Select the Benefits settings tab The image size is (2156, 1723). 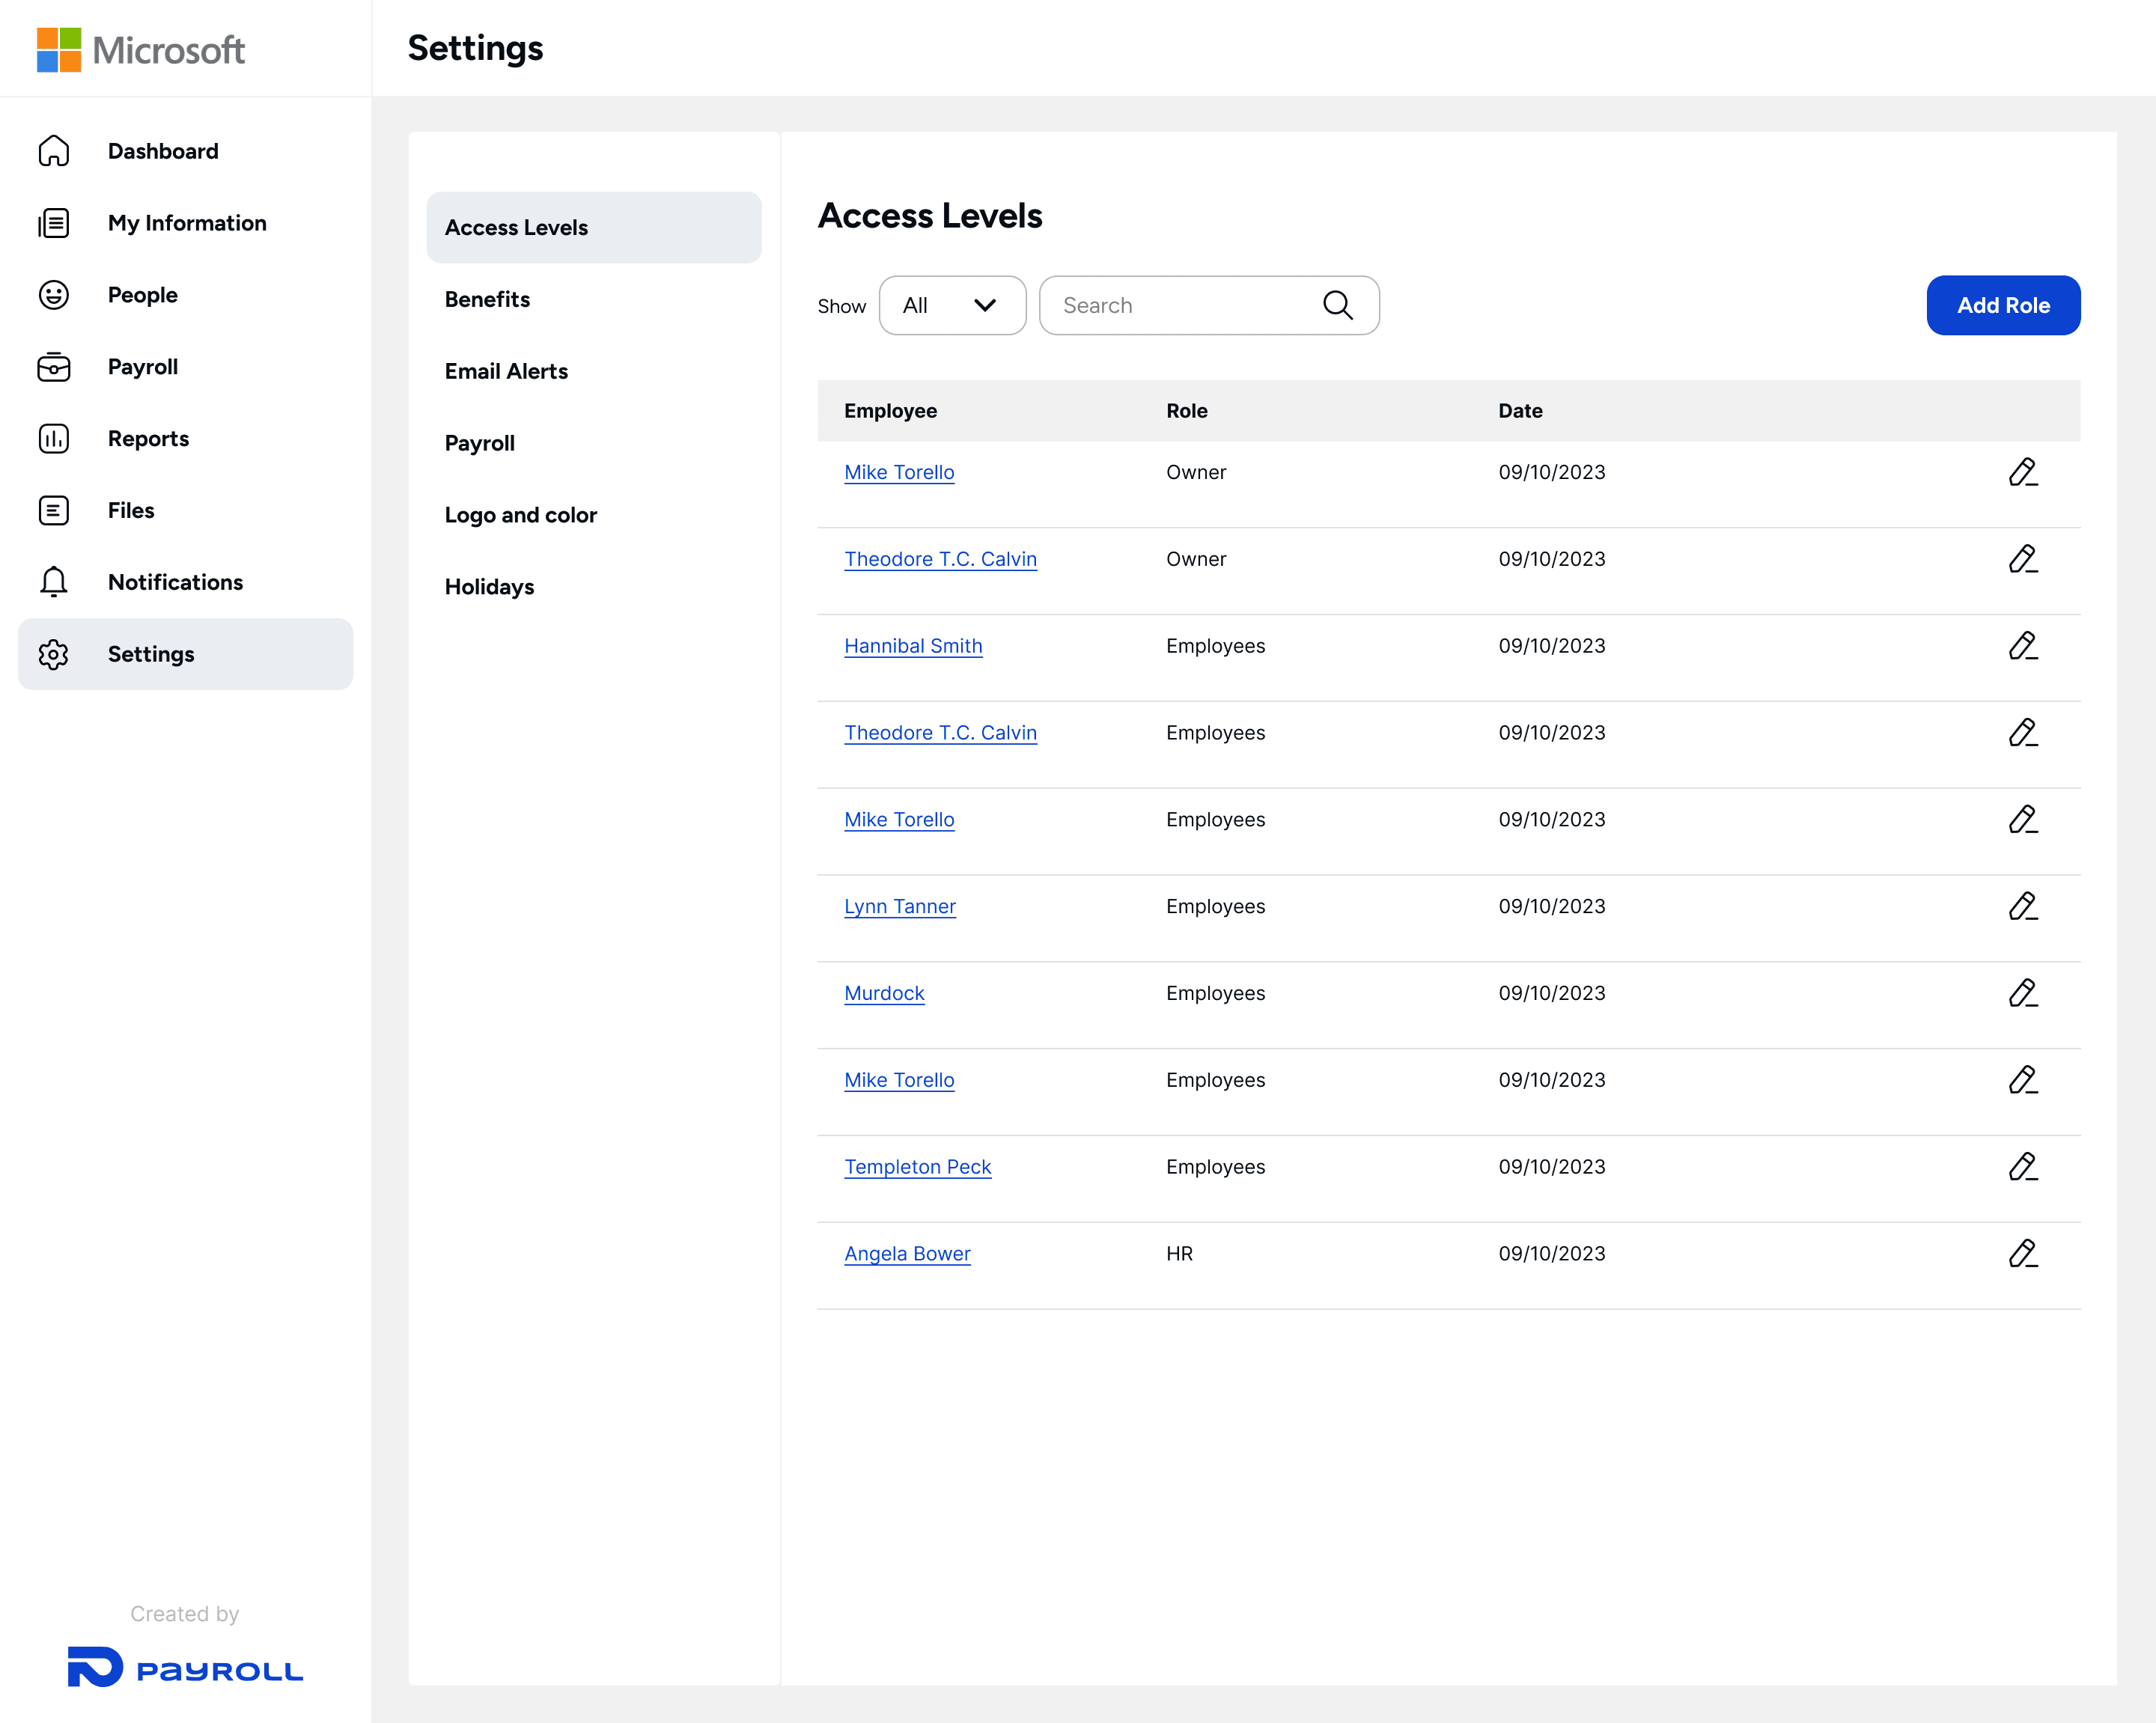tap(487, 299)
